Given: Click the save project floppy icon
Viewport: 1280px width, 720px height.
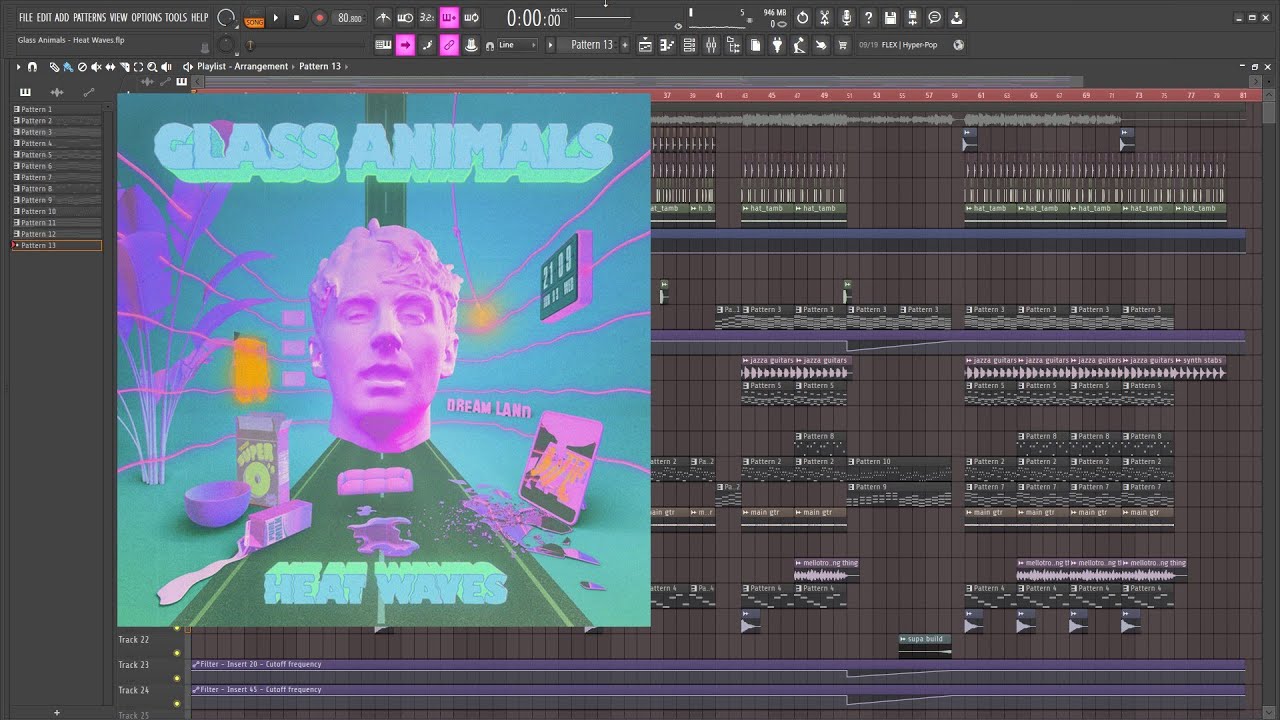Looking at the screenshot, I should (890, 18).
